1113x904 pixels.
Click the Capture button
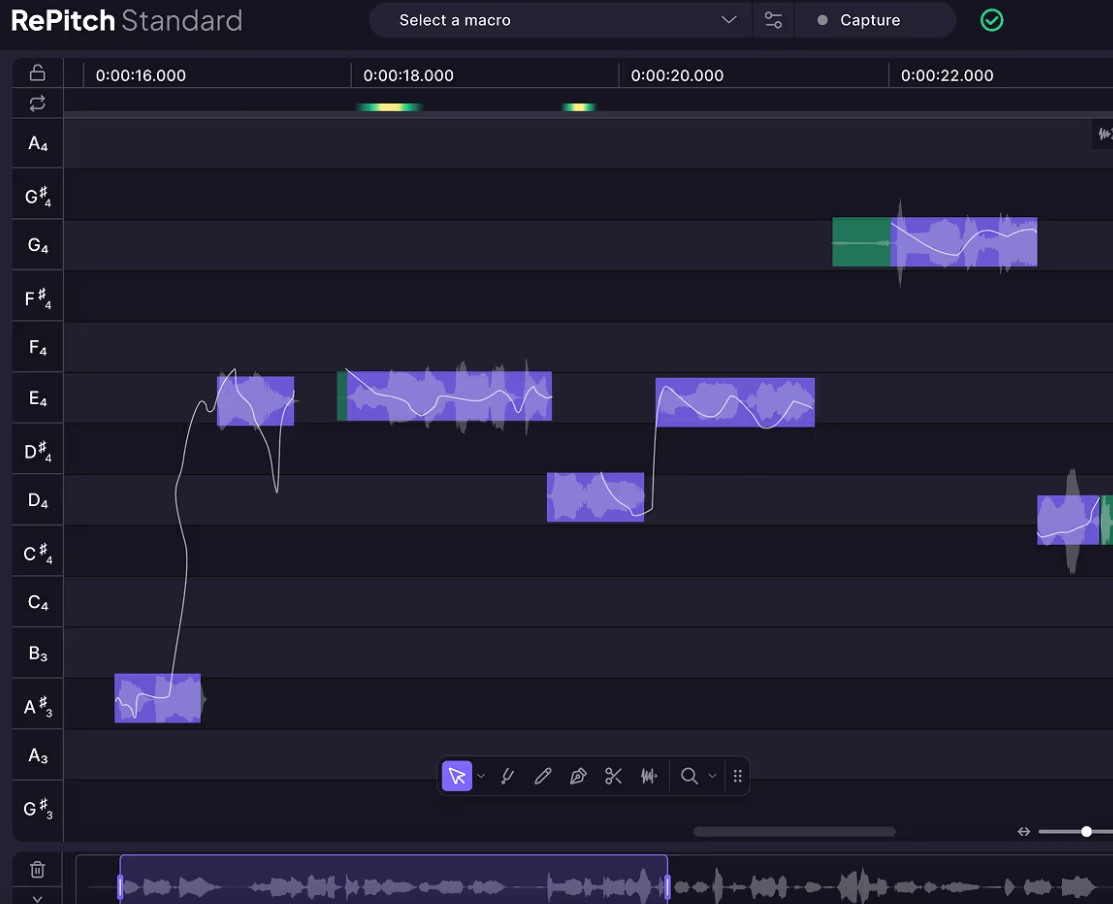869,20
